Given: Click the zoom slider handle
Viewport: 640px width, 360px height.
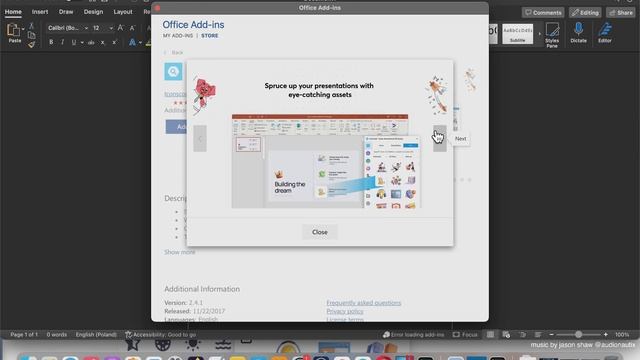Looking at the screenshot, I should 578,335.
